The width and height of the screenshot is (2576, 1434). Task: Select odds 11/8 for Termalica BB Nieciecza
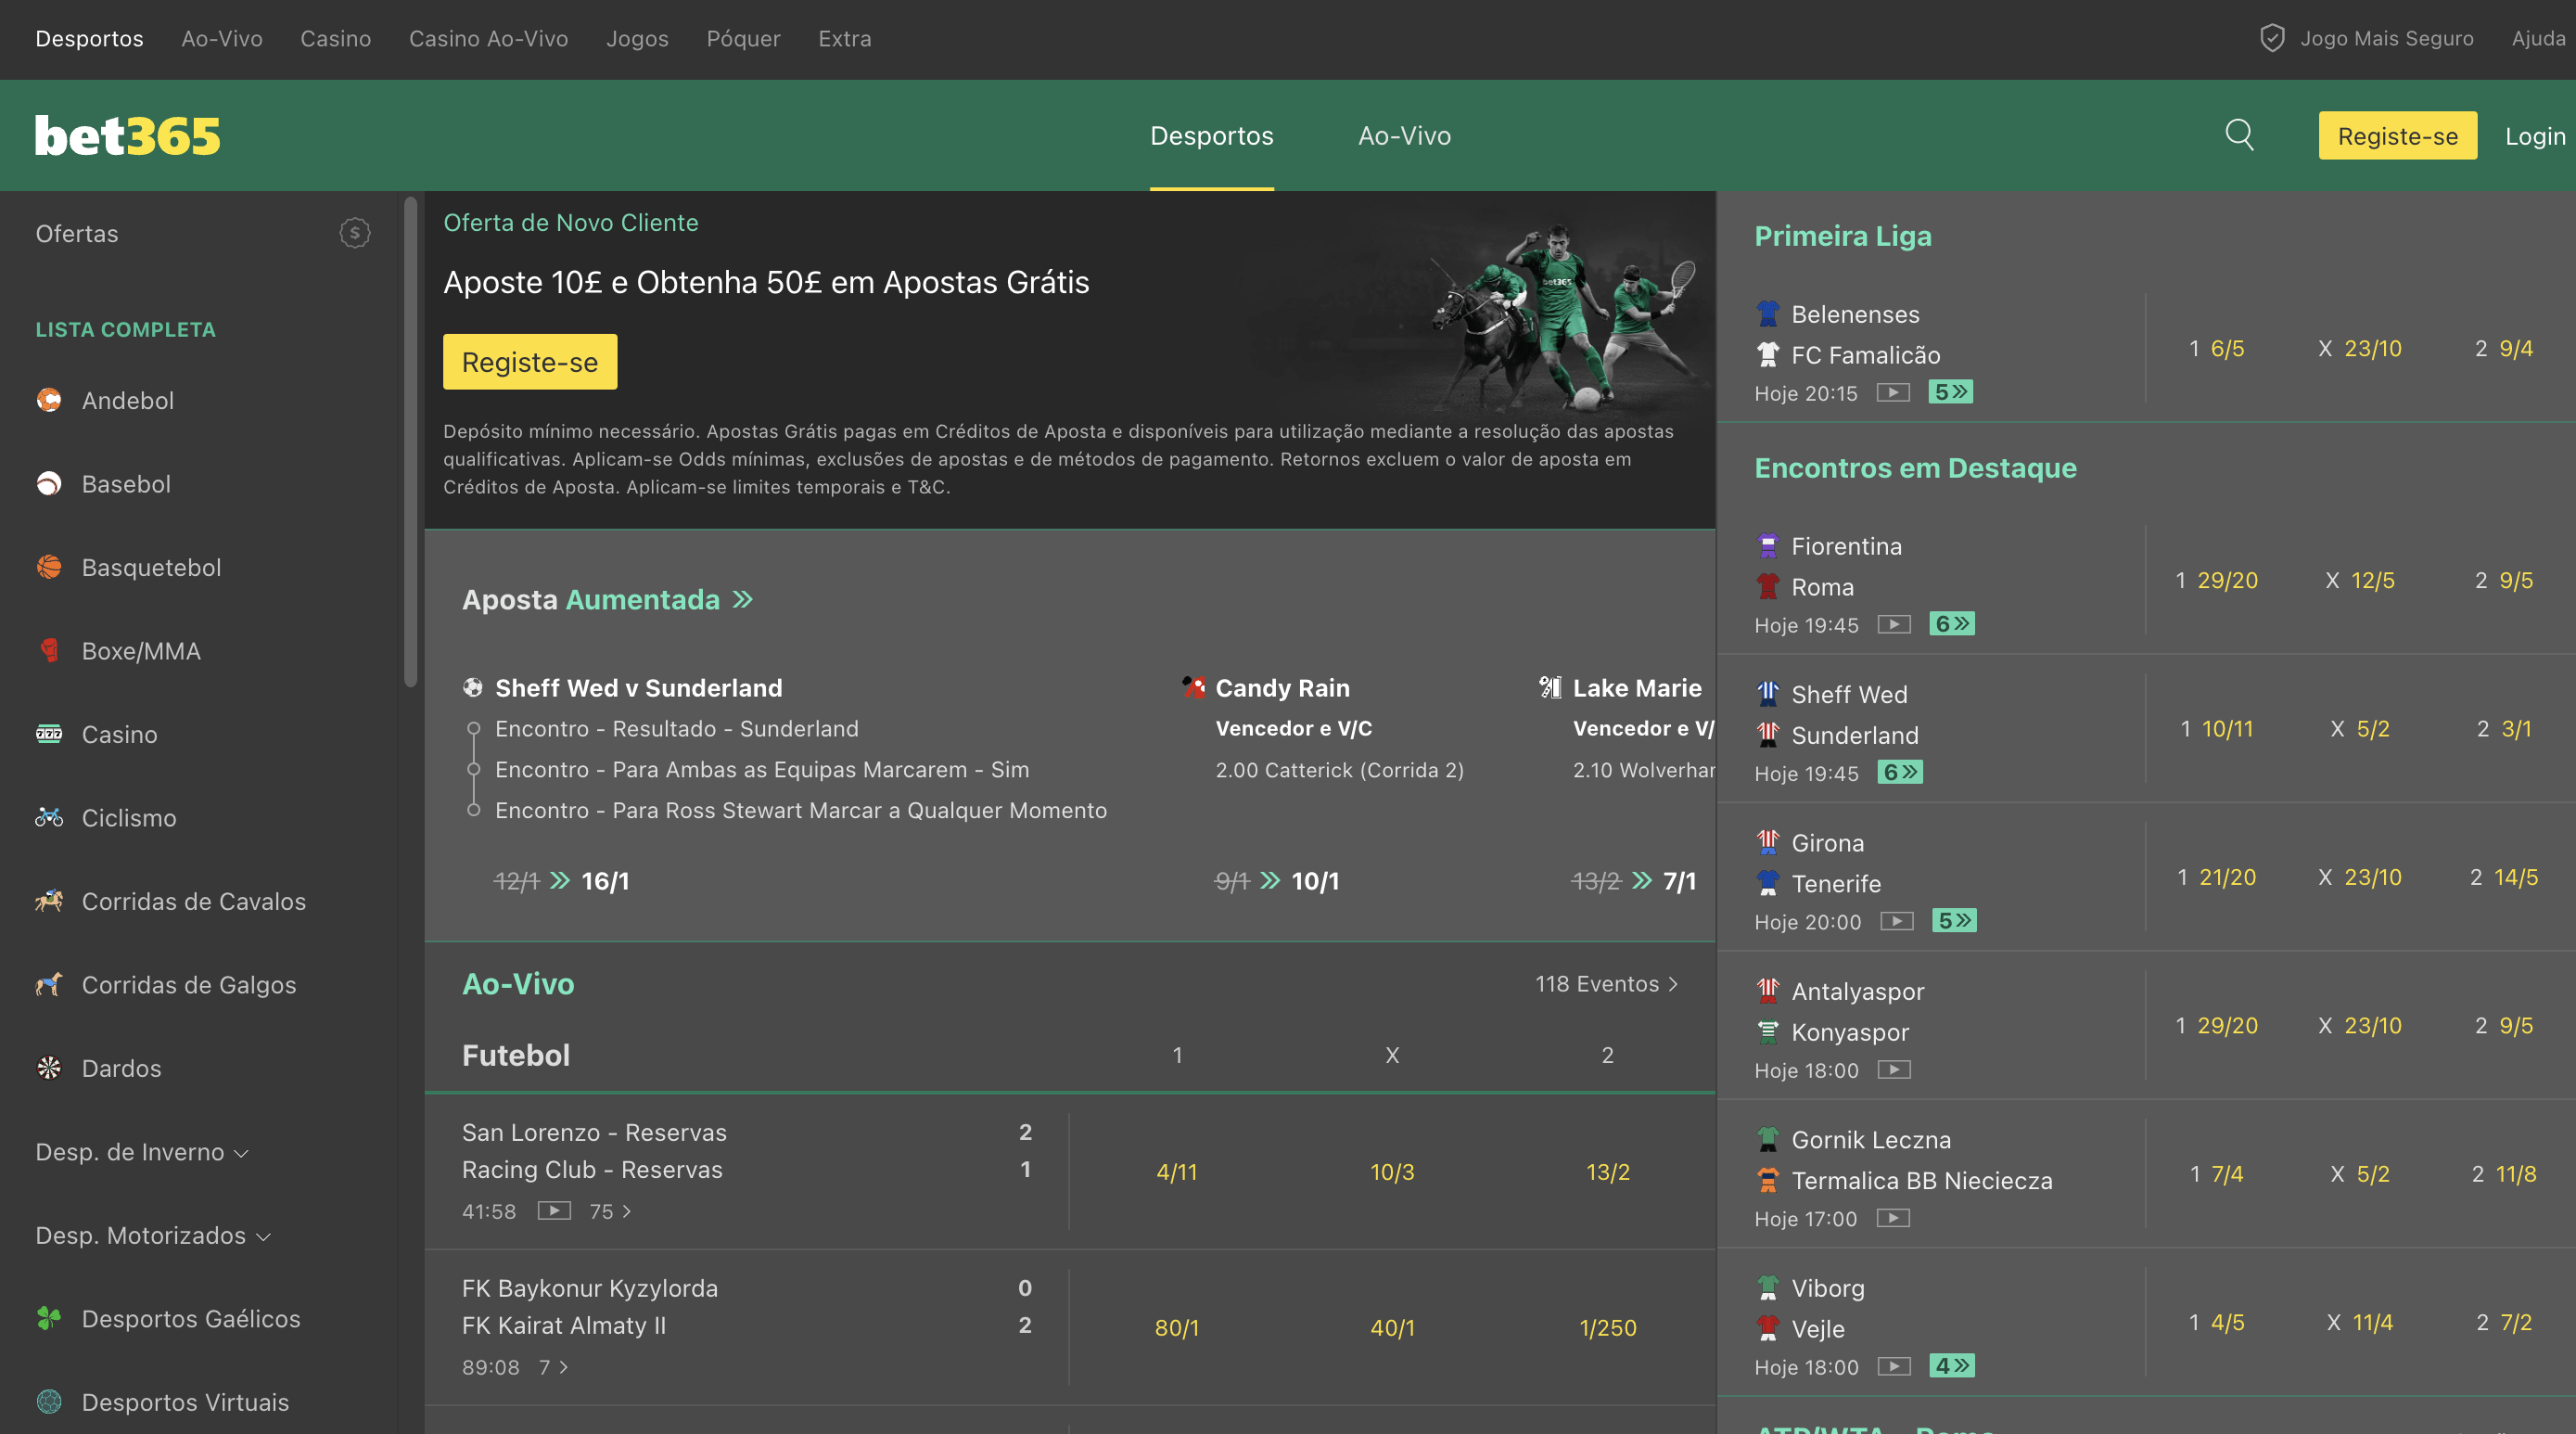coord(2516,1173)
